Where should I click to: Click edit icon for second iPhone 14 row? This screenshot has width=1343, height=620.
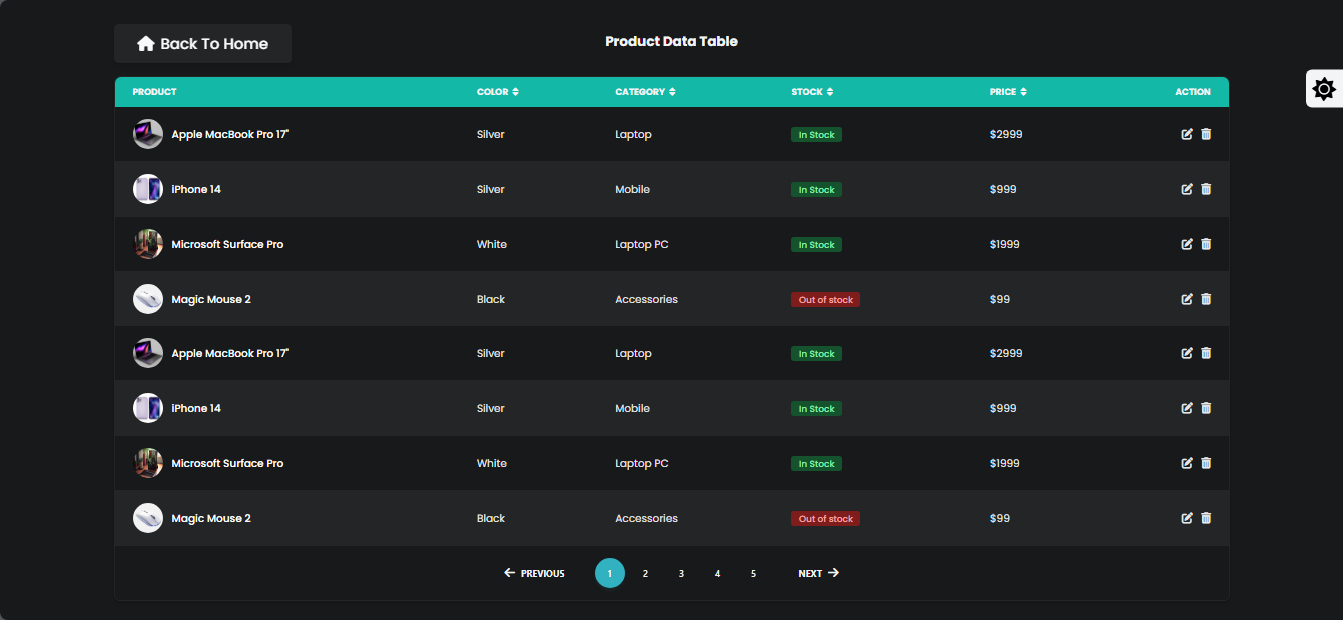tap(1187, 408)
